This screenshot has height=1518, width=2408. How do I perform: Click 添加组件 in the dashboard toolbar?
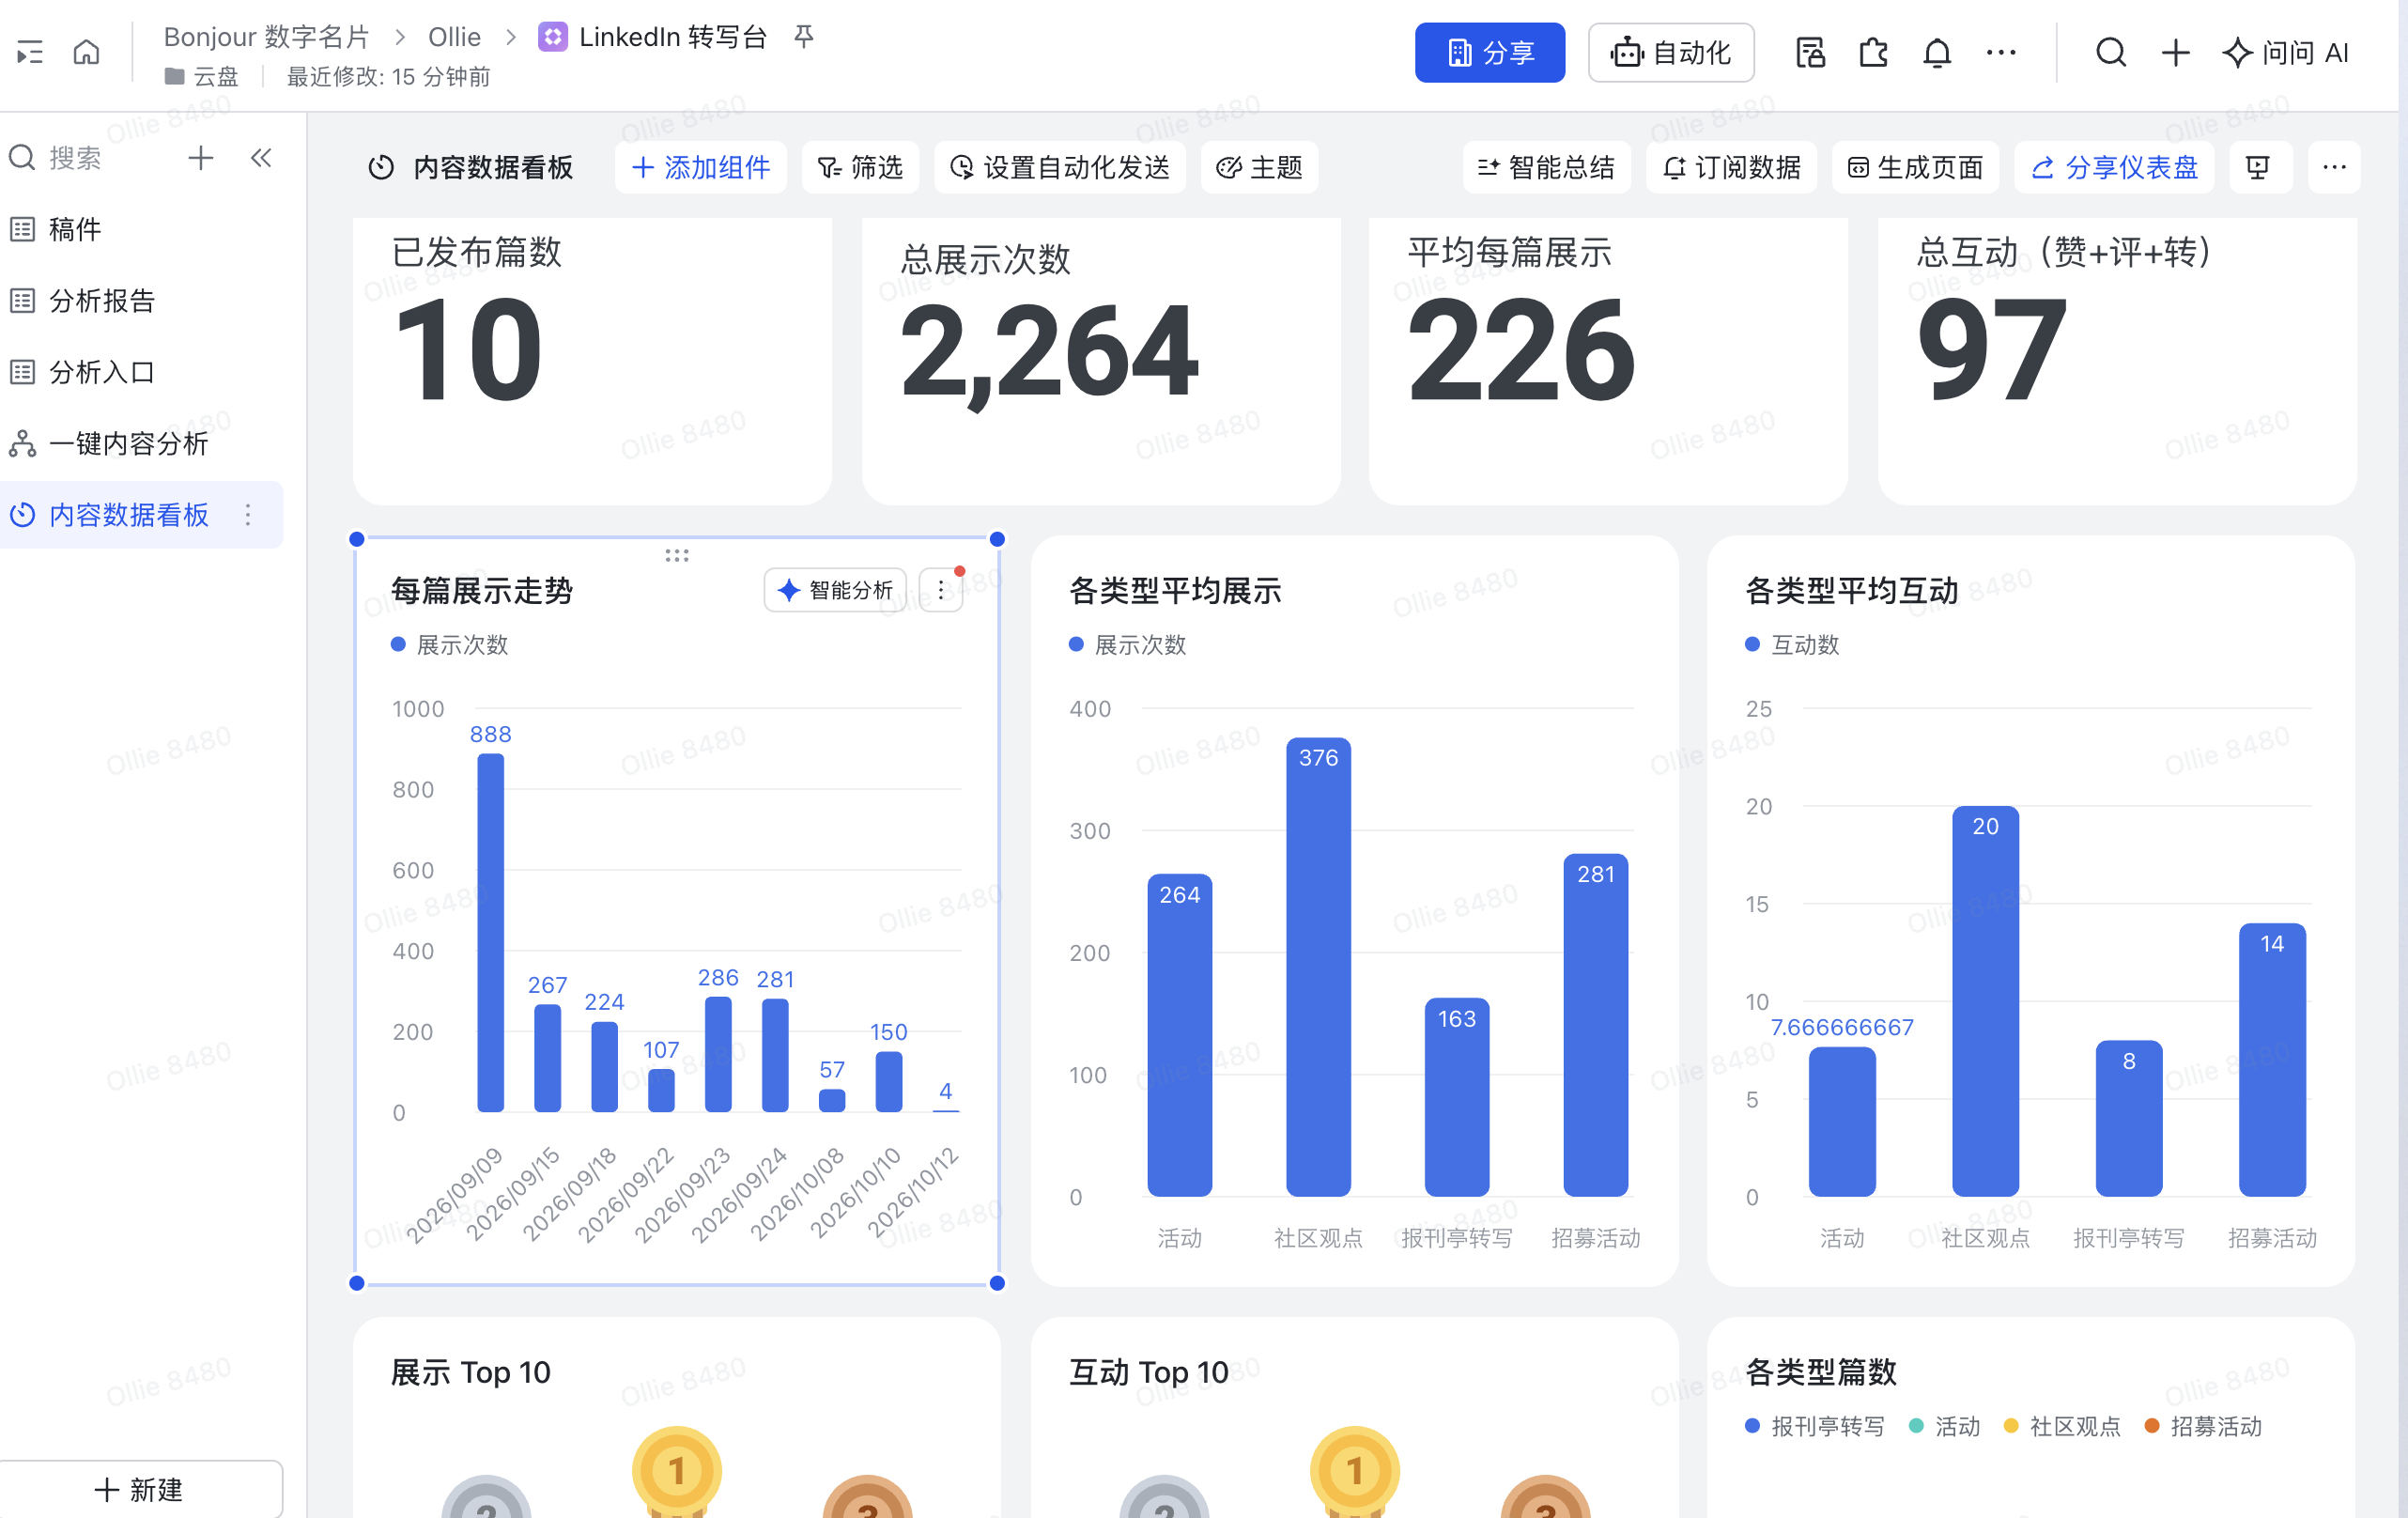[x=701, y=167]
